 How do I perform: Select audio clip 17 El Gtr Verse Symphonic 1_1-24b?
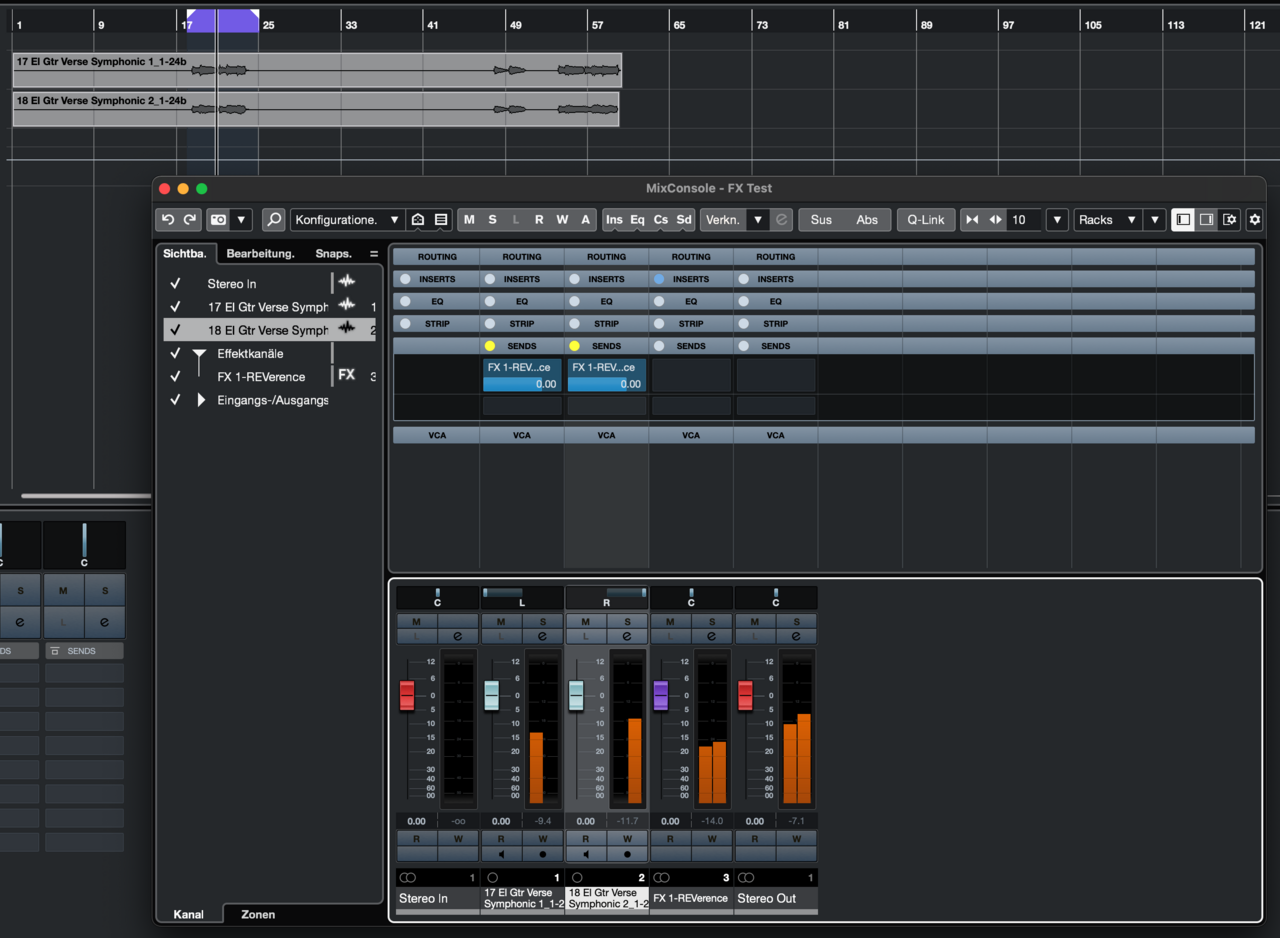pos(317,71)
